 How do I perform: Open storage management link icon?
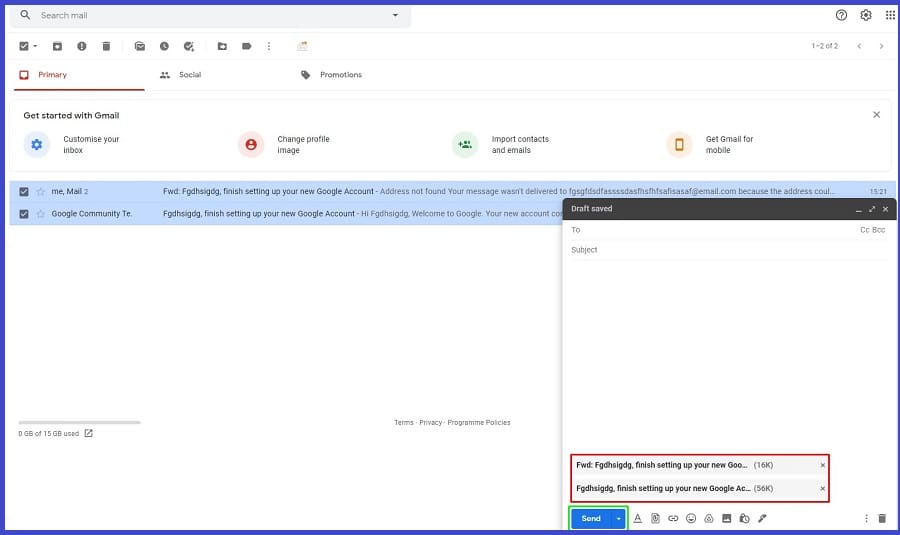tap(88, 433)
